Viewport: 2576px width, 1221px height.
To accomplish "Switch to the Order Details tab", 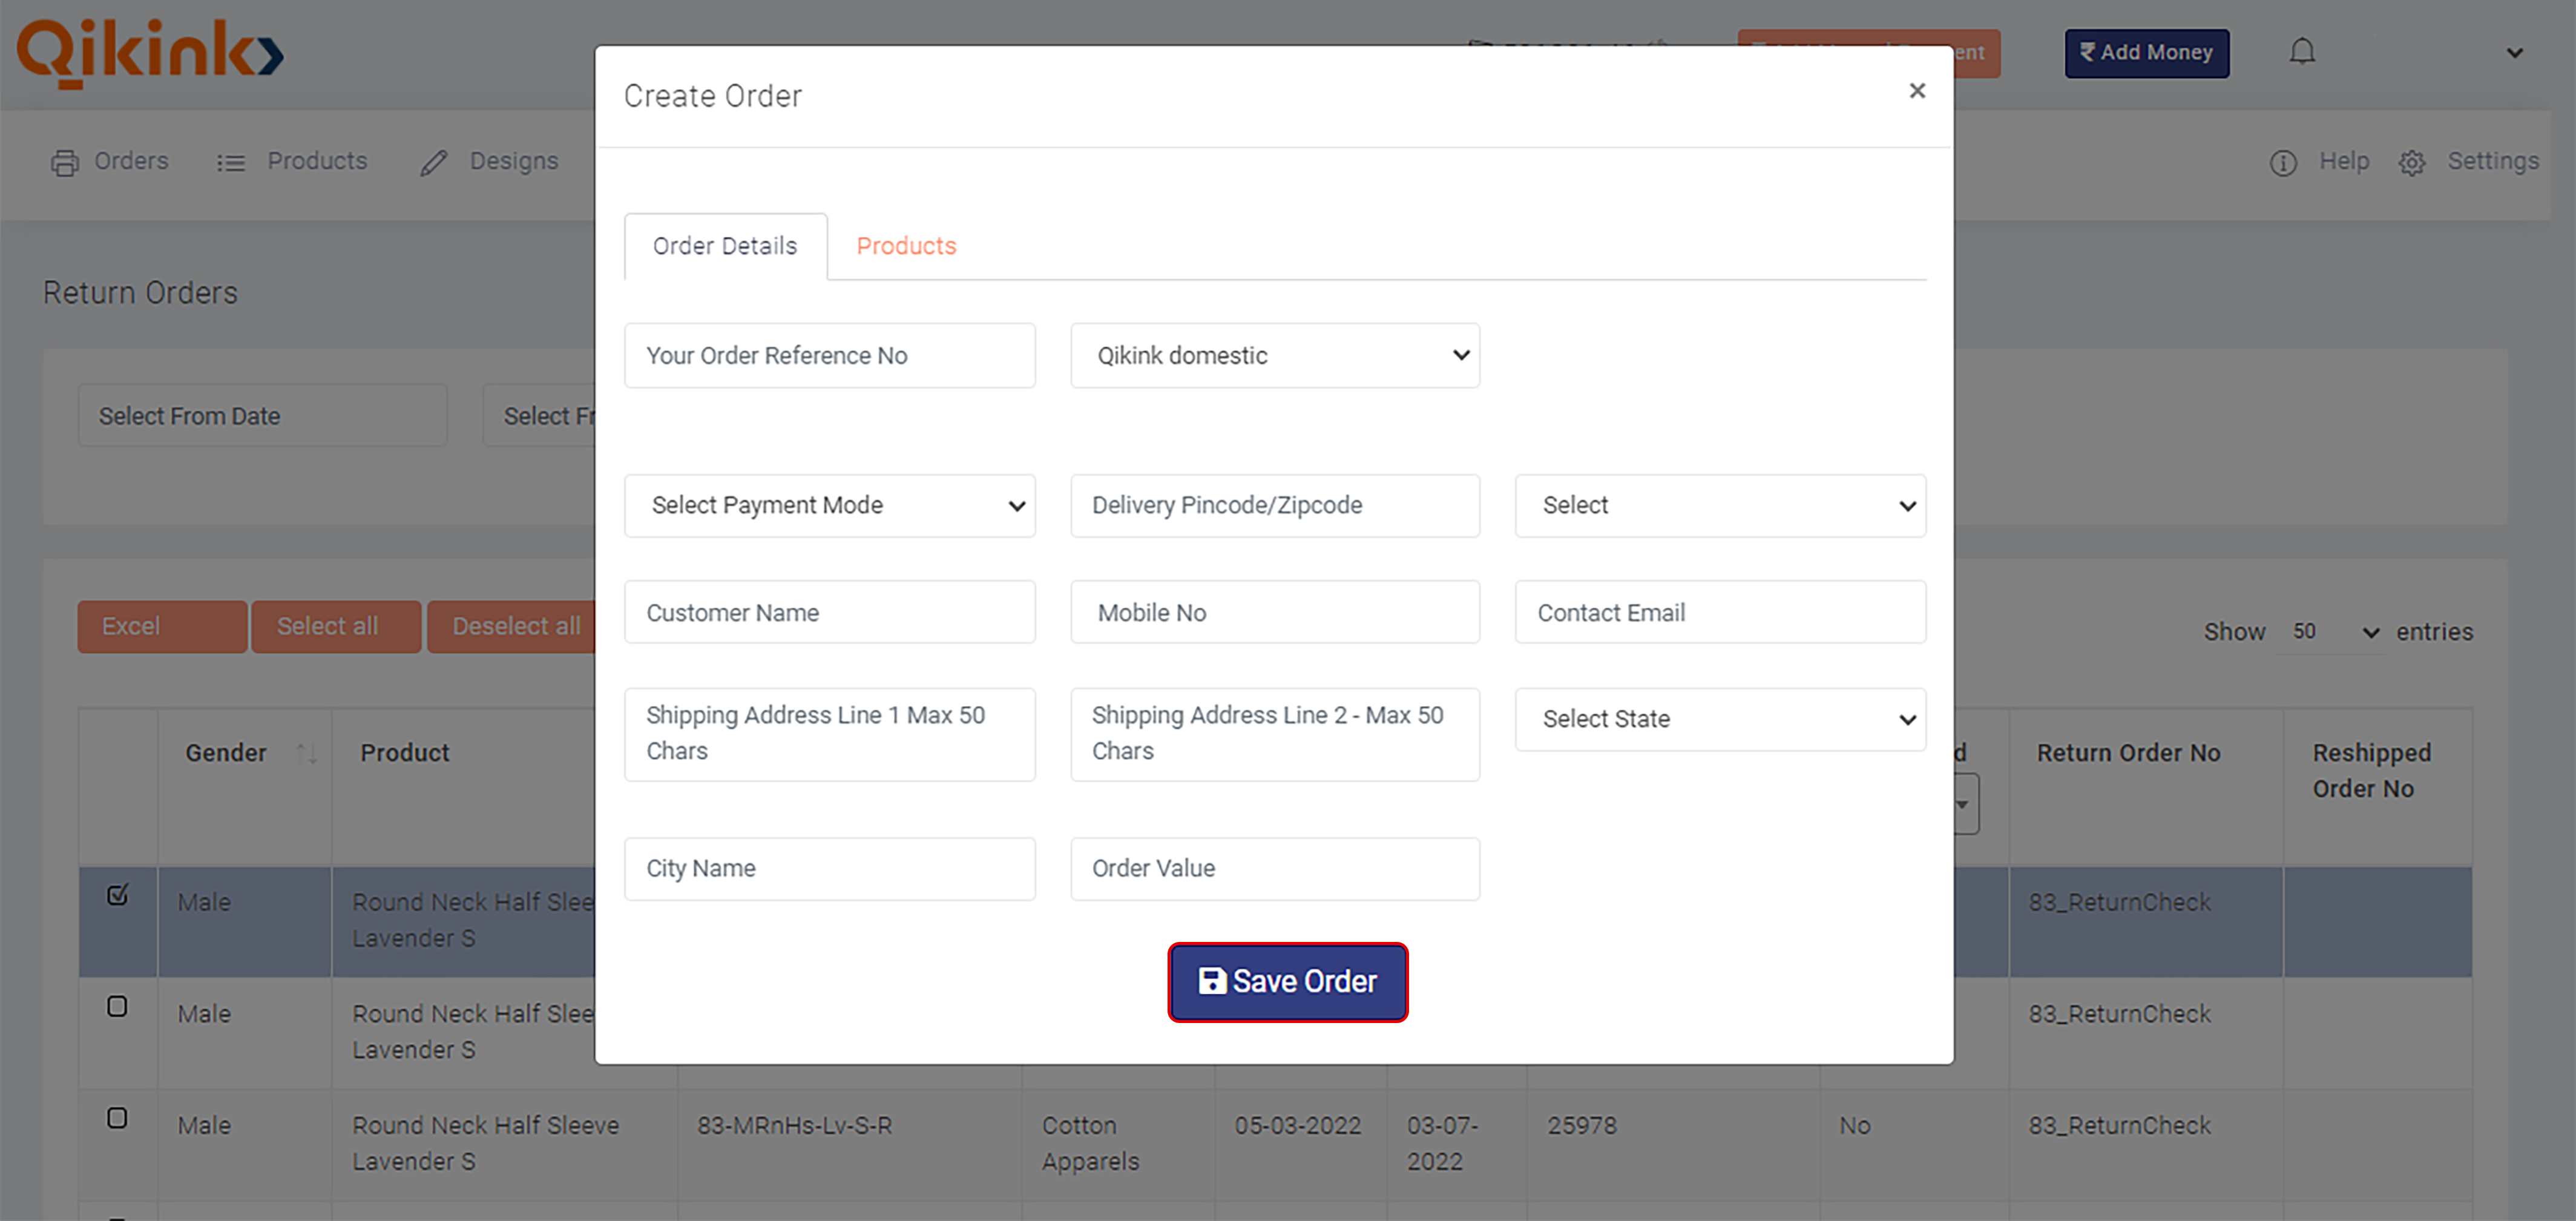I will coord(724,245).
